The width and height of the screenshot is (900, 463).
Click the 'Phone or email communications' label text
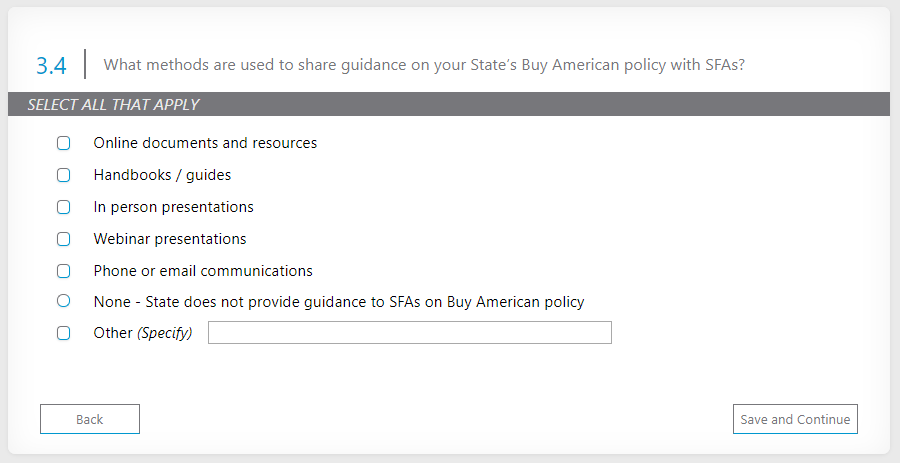[203, 271]
